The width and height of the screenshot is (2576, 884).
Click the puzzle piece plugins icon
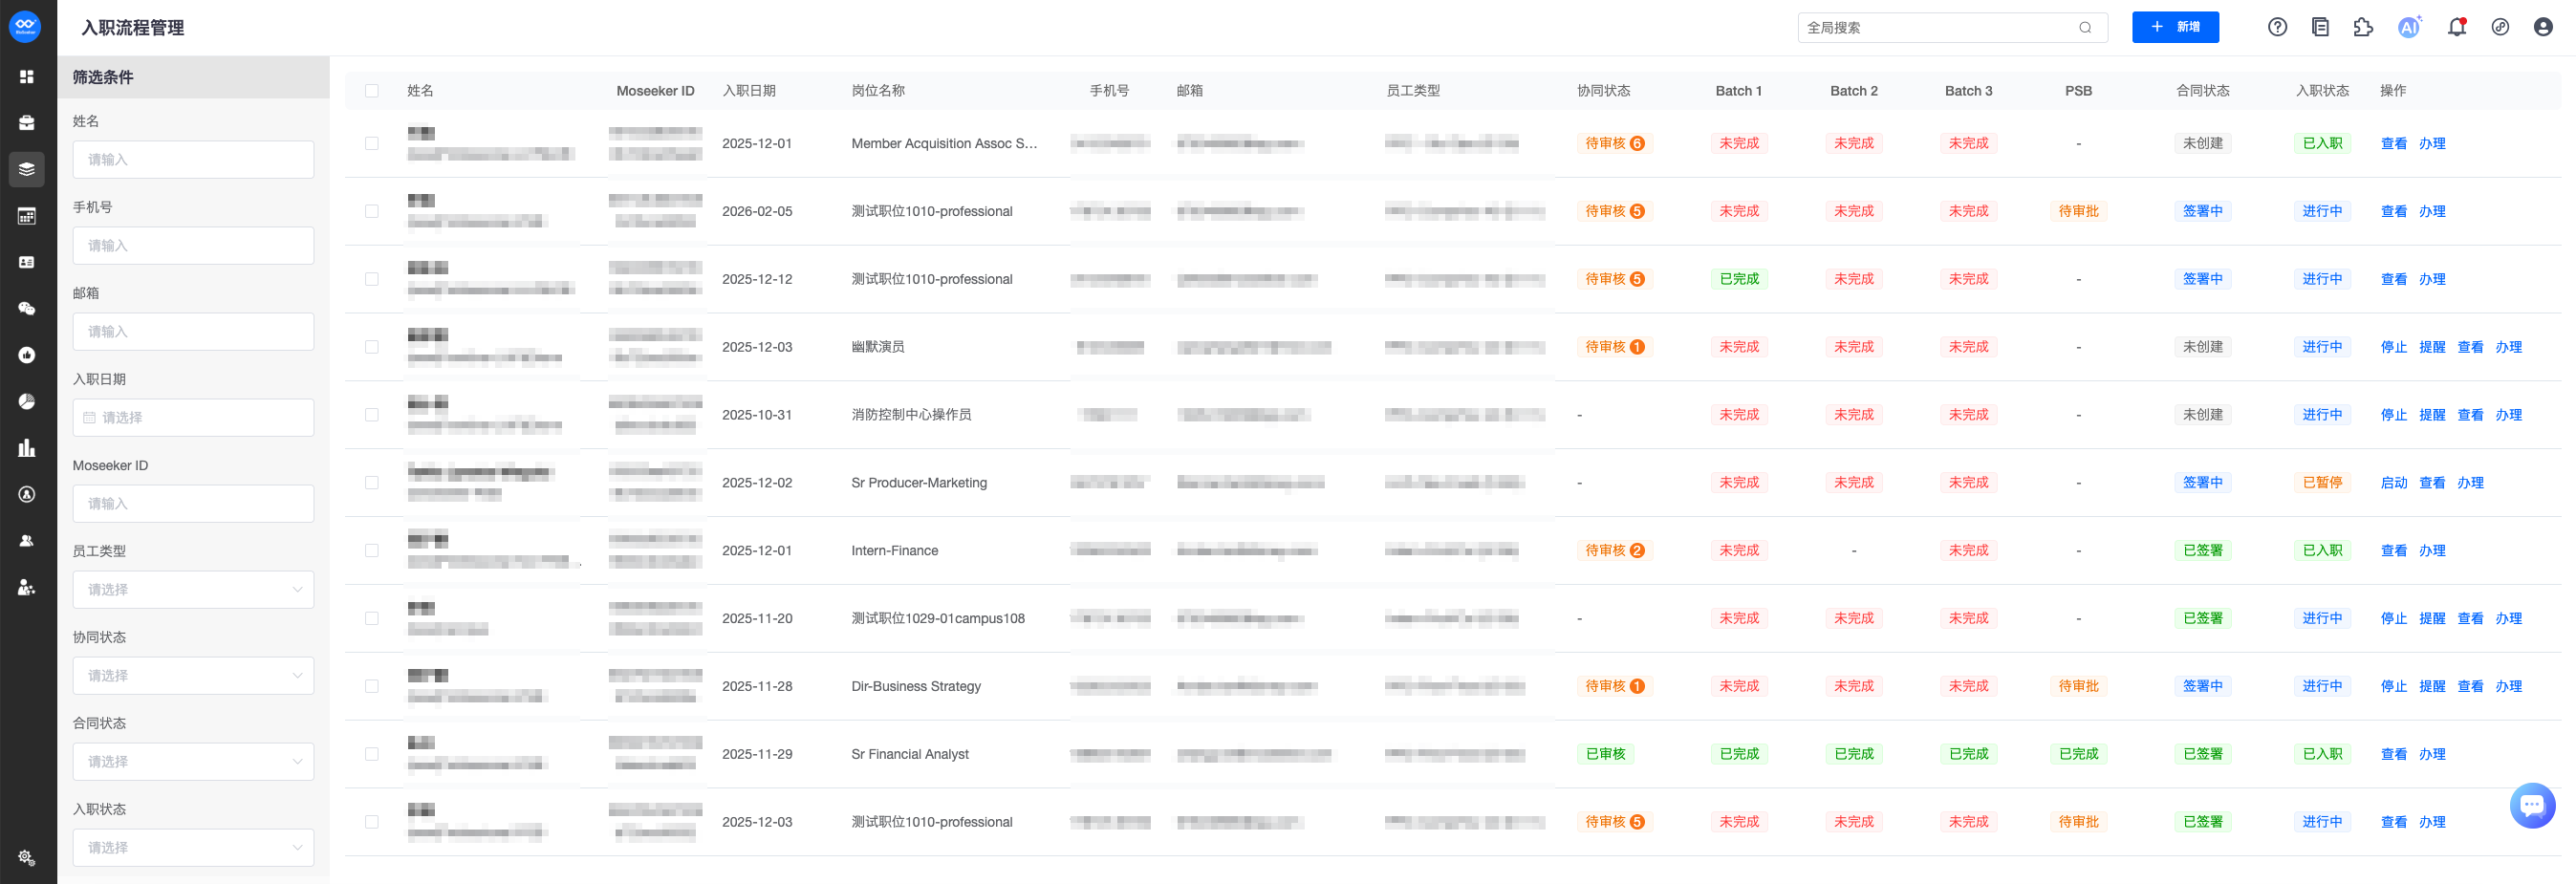coord(2363,28)
